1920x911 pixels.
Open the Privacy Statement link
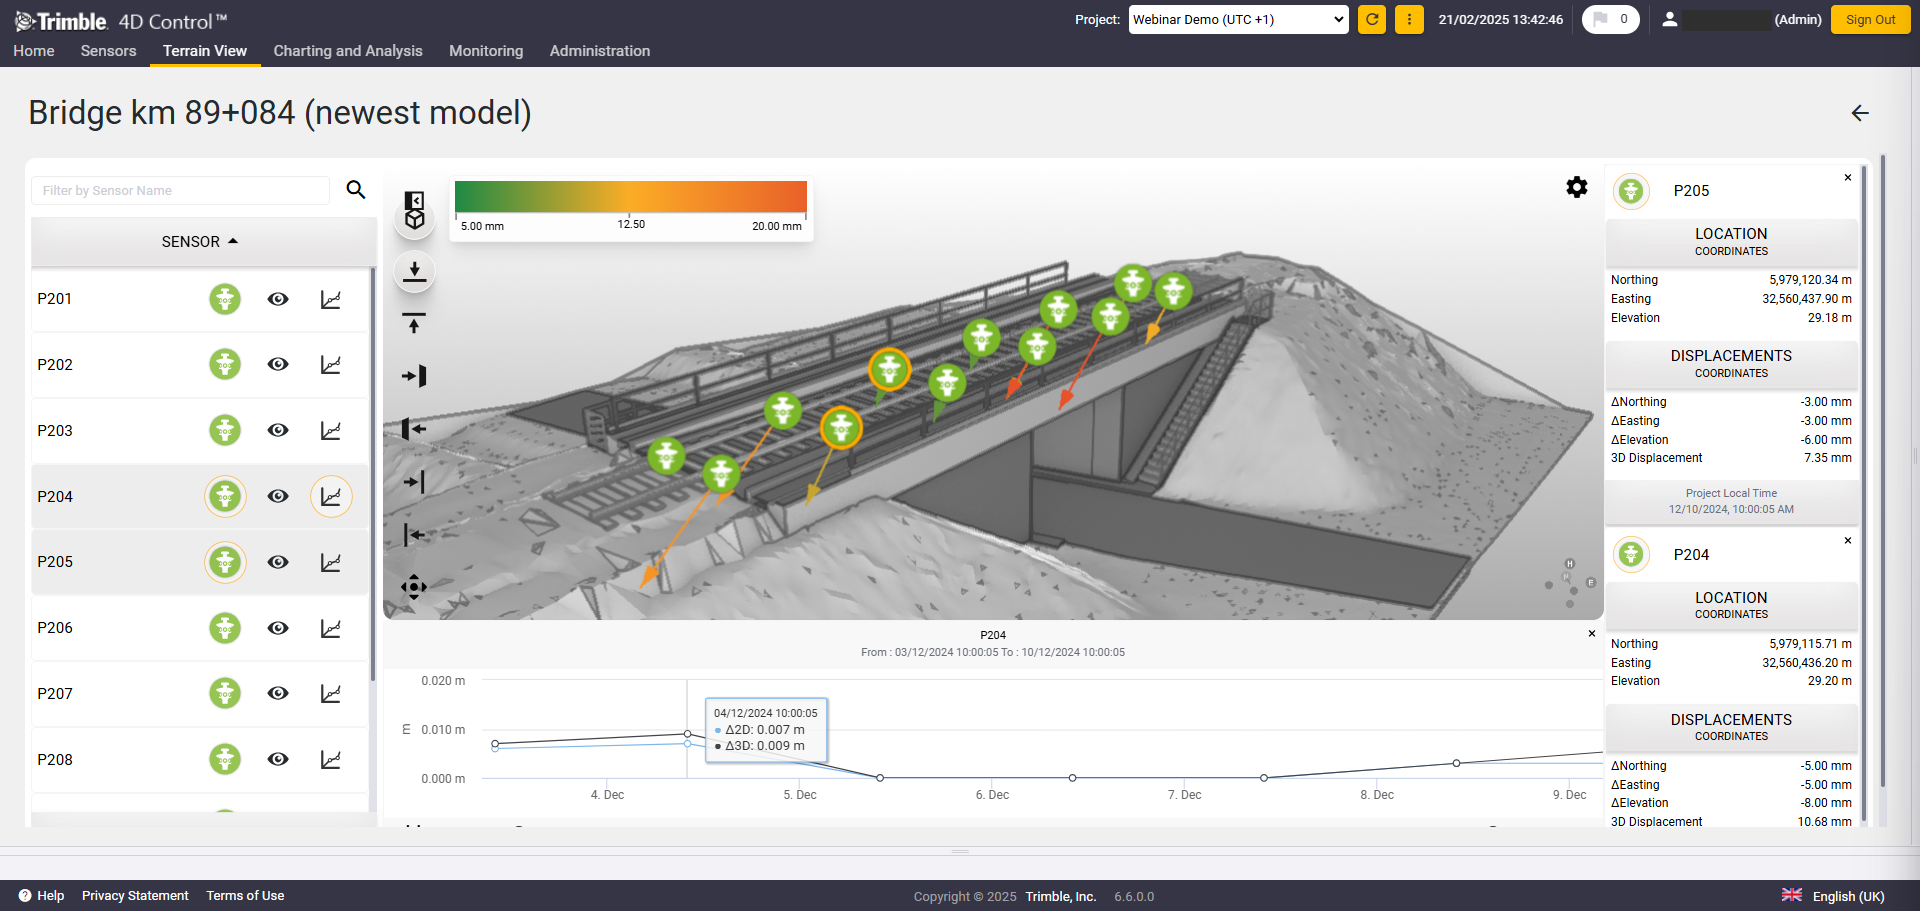click(135, 896)
